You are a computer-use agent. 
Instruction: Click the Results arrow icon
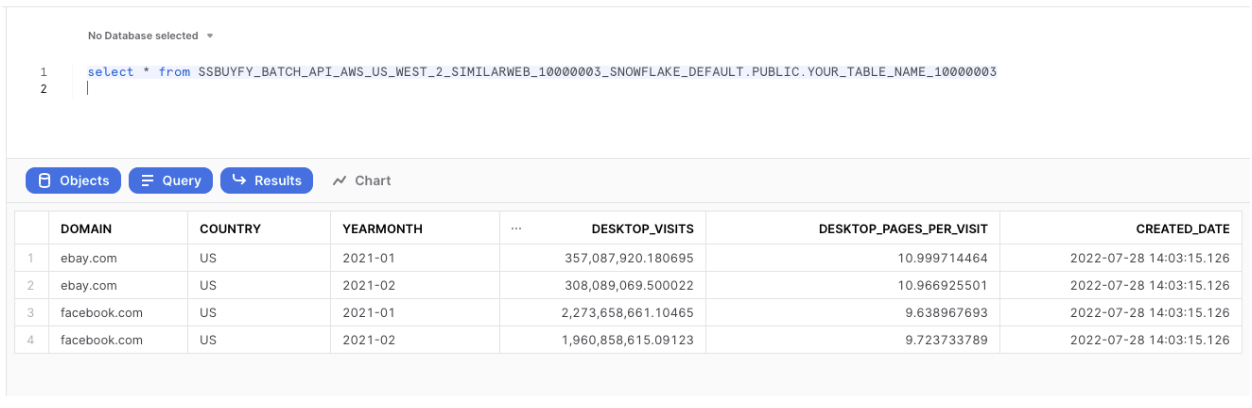(239, 181)
